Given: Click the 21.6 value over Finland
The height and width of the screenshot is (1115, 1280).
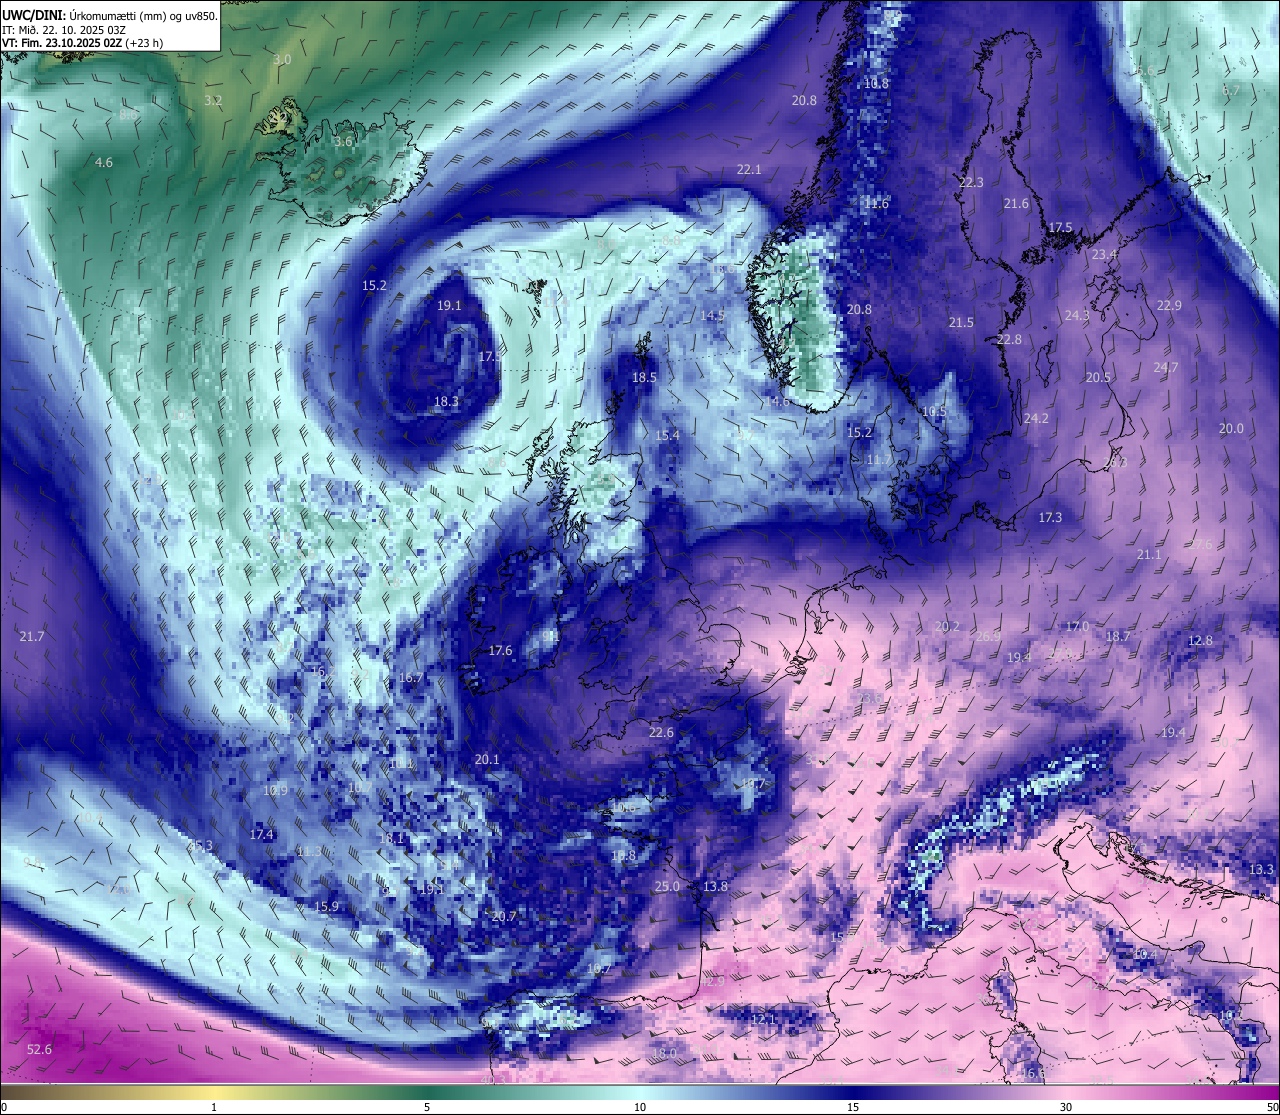Looking at the screenshot, I should (1016, 204).
